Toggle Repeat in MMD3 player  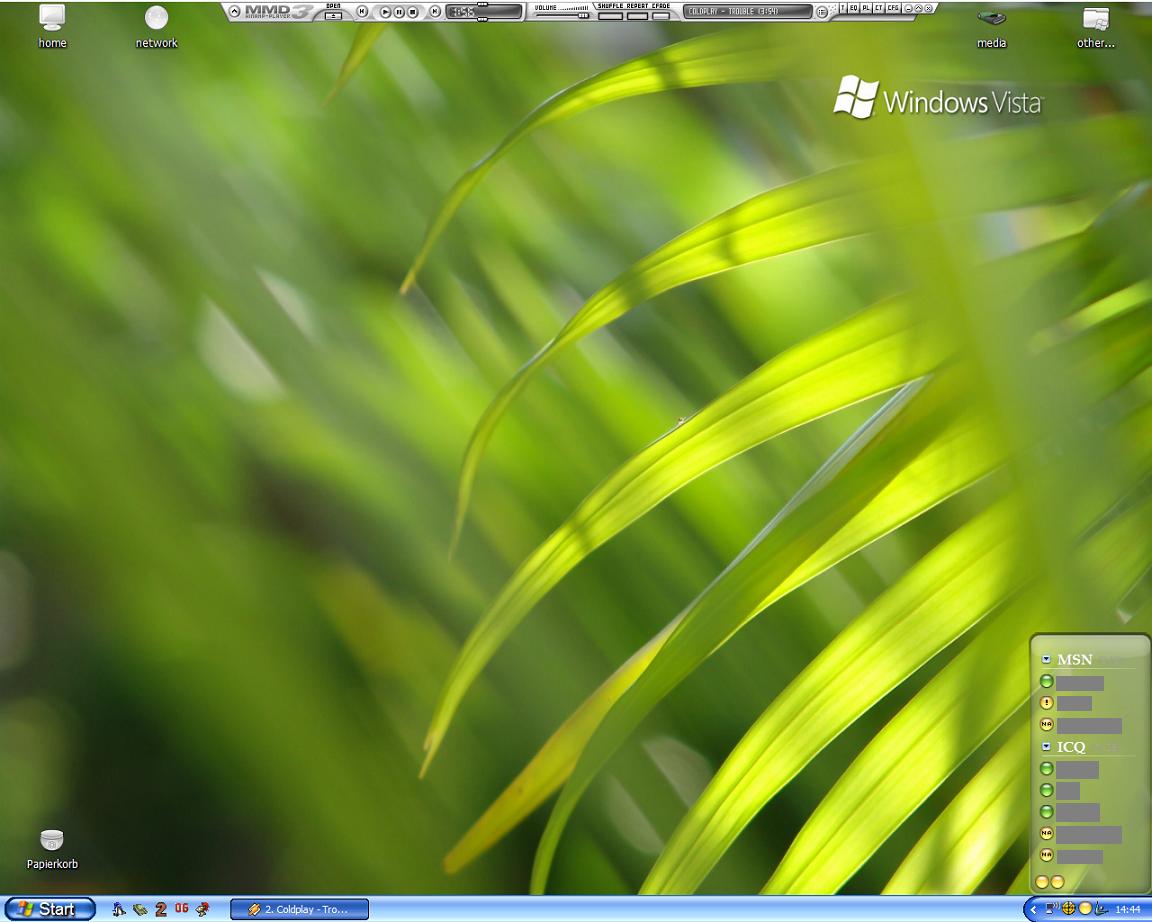pyautogui.click(x=637, y=16)
